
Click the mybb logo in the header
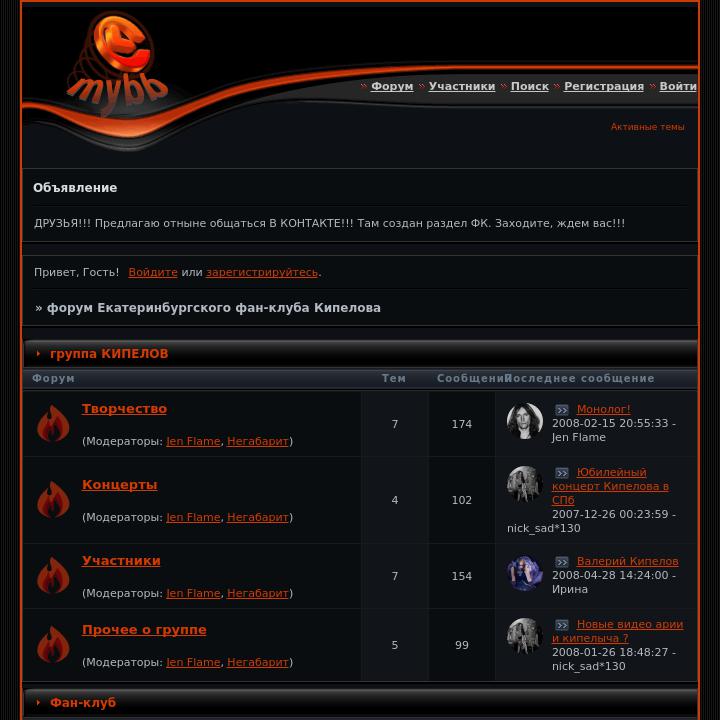118,62
